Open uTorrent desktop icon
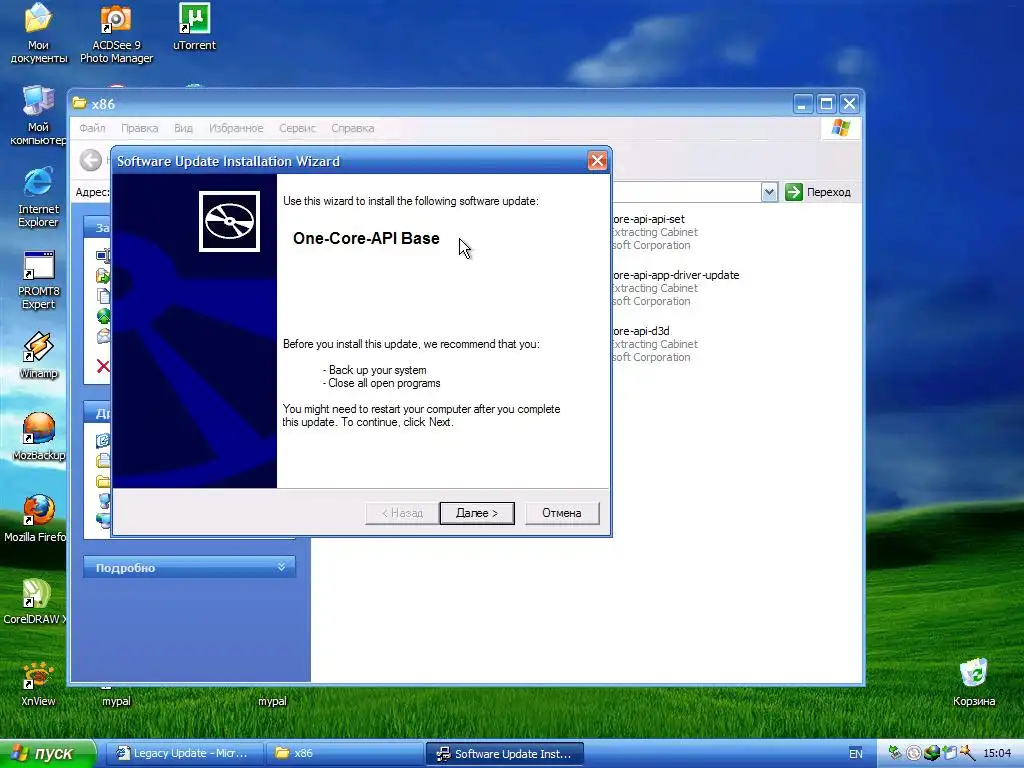This screenshot has height=768, width=1024. pyautogui.click(x=194, y=27)
